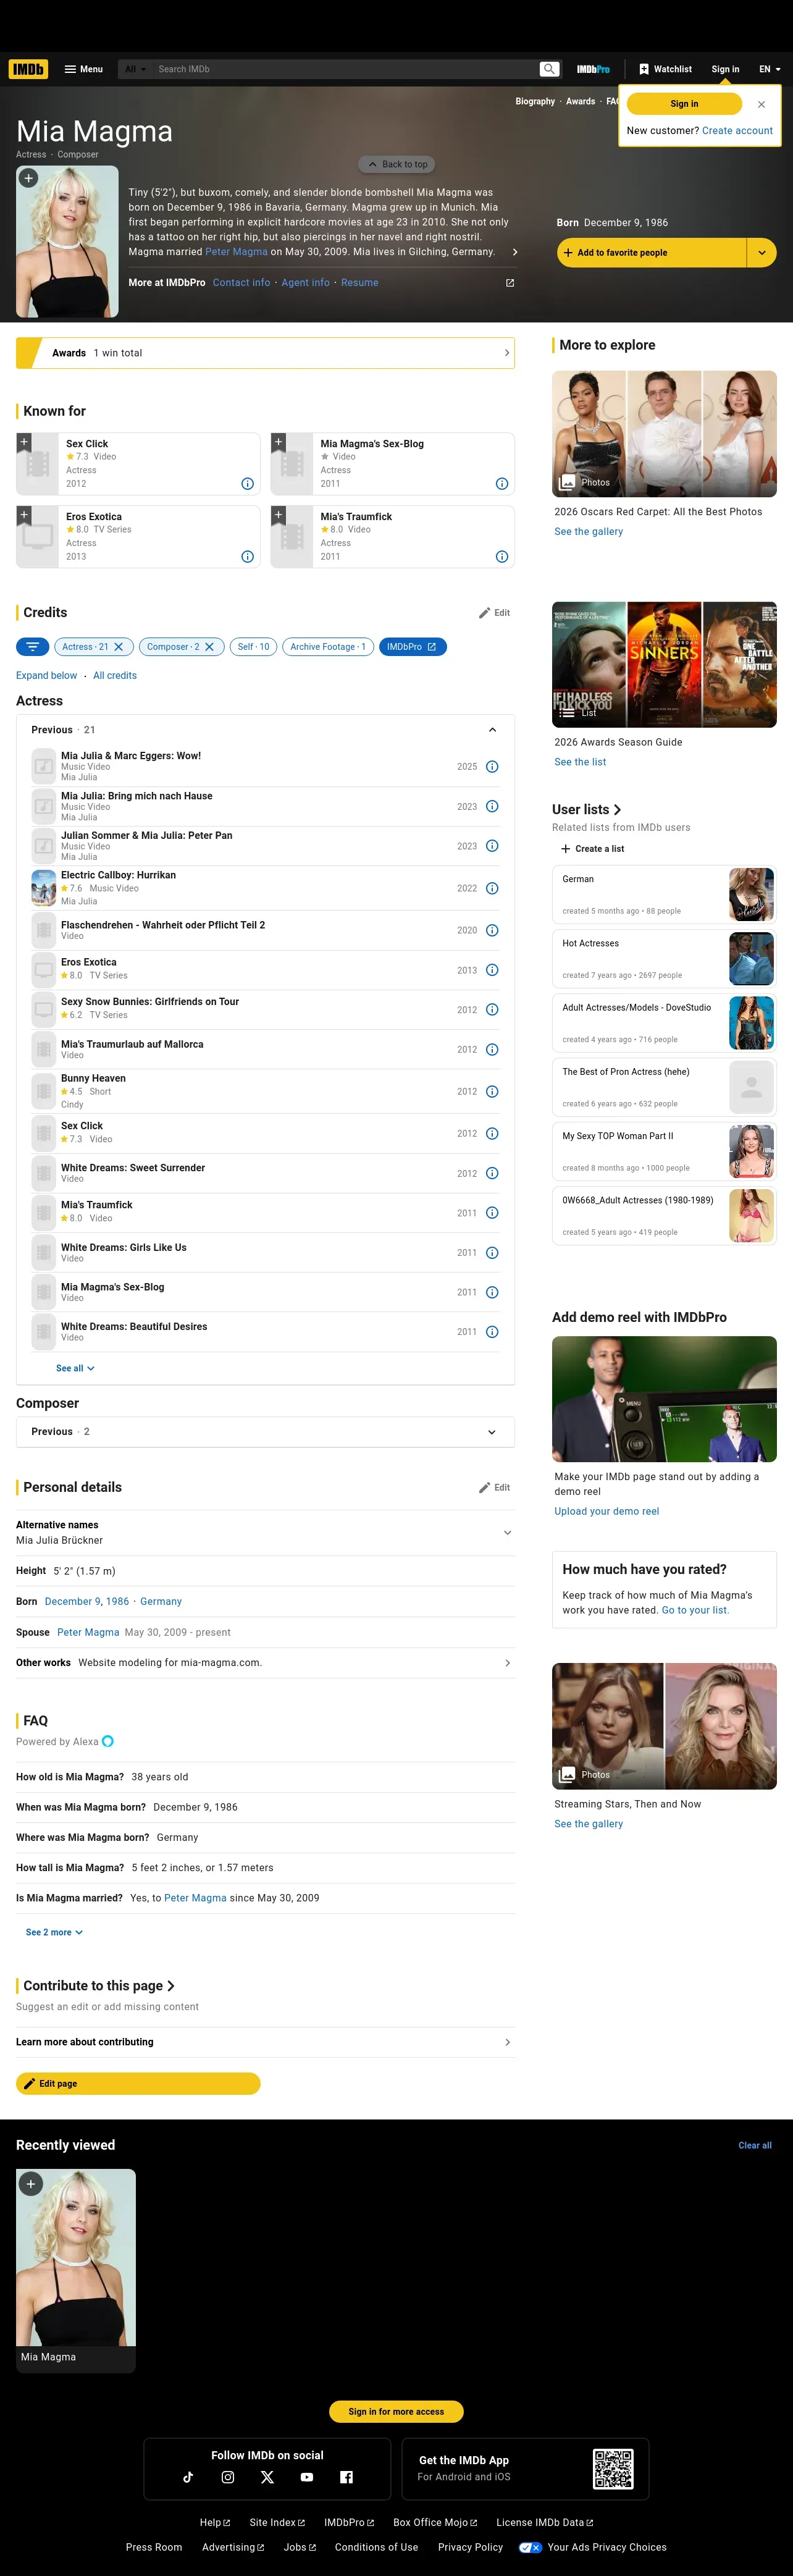The height and width of the screenshot is (2576, 793).
Task: Open the search category All dropdown
Action: [135, 69]
